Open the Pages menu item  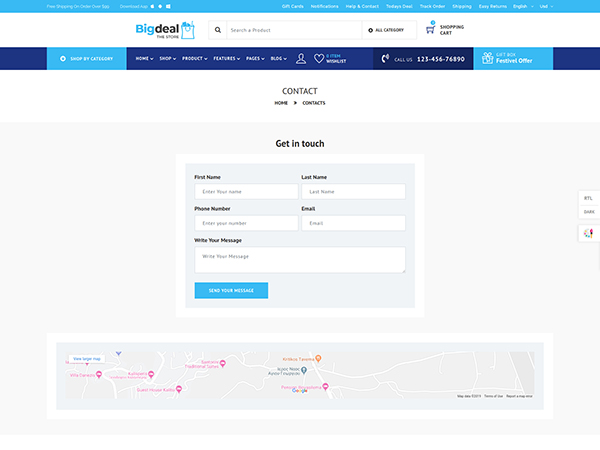(x=255, y=59)
